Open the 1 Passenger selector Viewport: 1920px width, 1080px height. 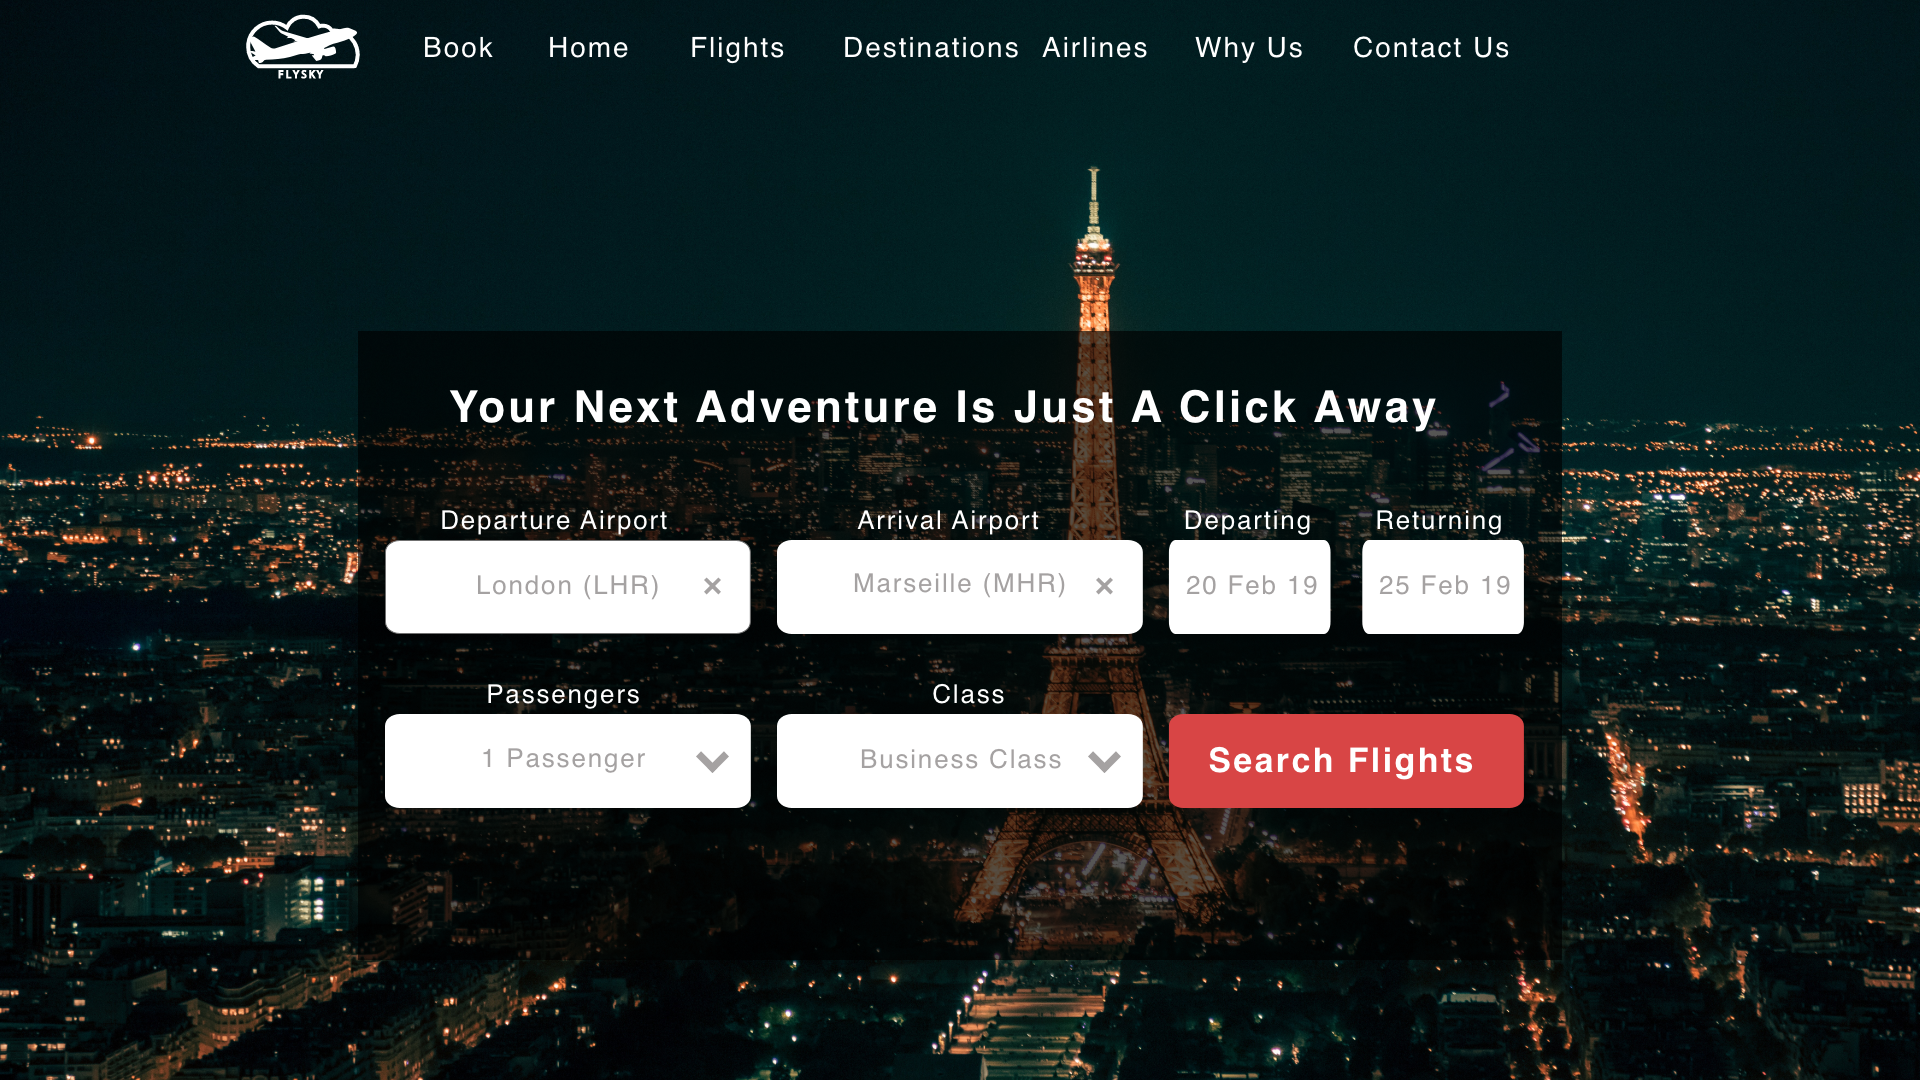pos(567,761)
